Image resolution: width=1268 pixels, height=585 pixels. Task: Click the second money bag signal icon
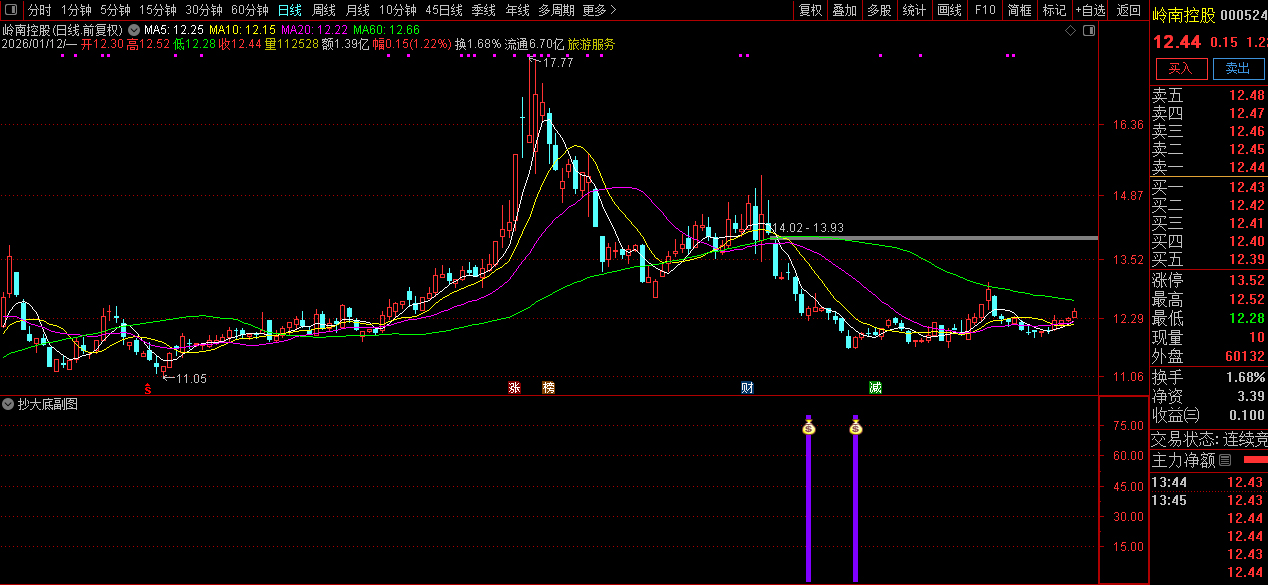855,428
